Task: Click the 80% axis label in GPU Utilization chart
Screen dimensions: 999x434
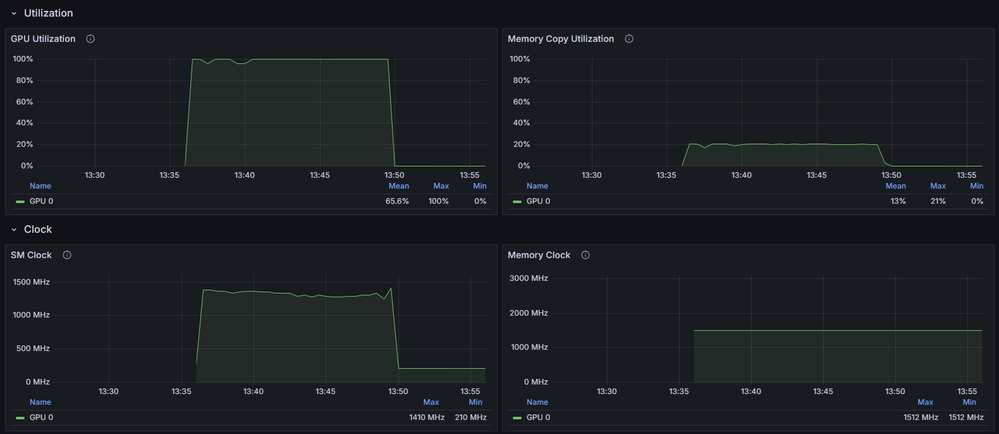Action: point(23,80)
